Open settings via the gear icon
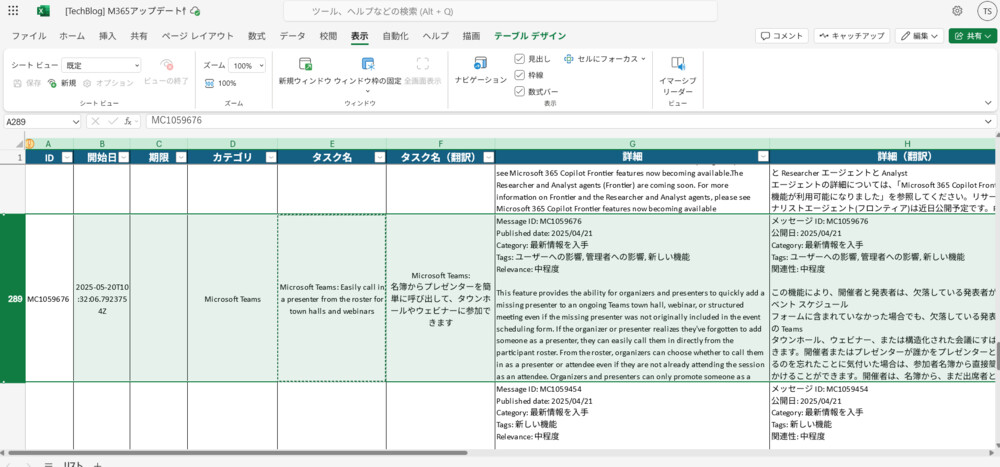The height and width of the screenshot is (467, 1000). 957,11
